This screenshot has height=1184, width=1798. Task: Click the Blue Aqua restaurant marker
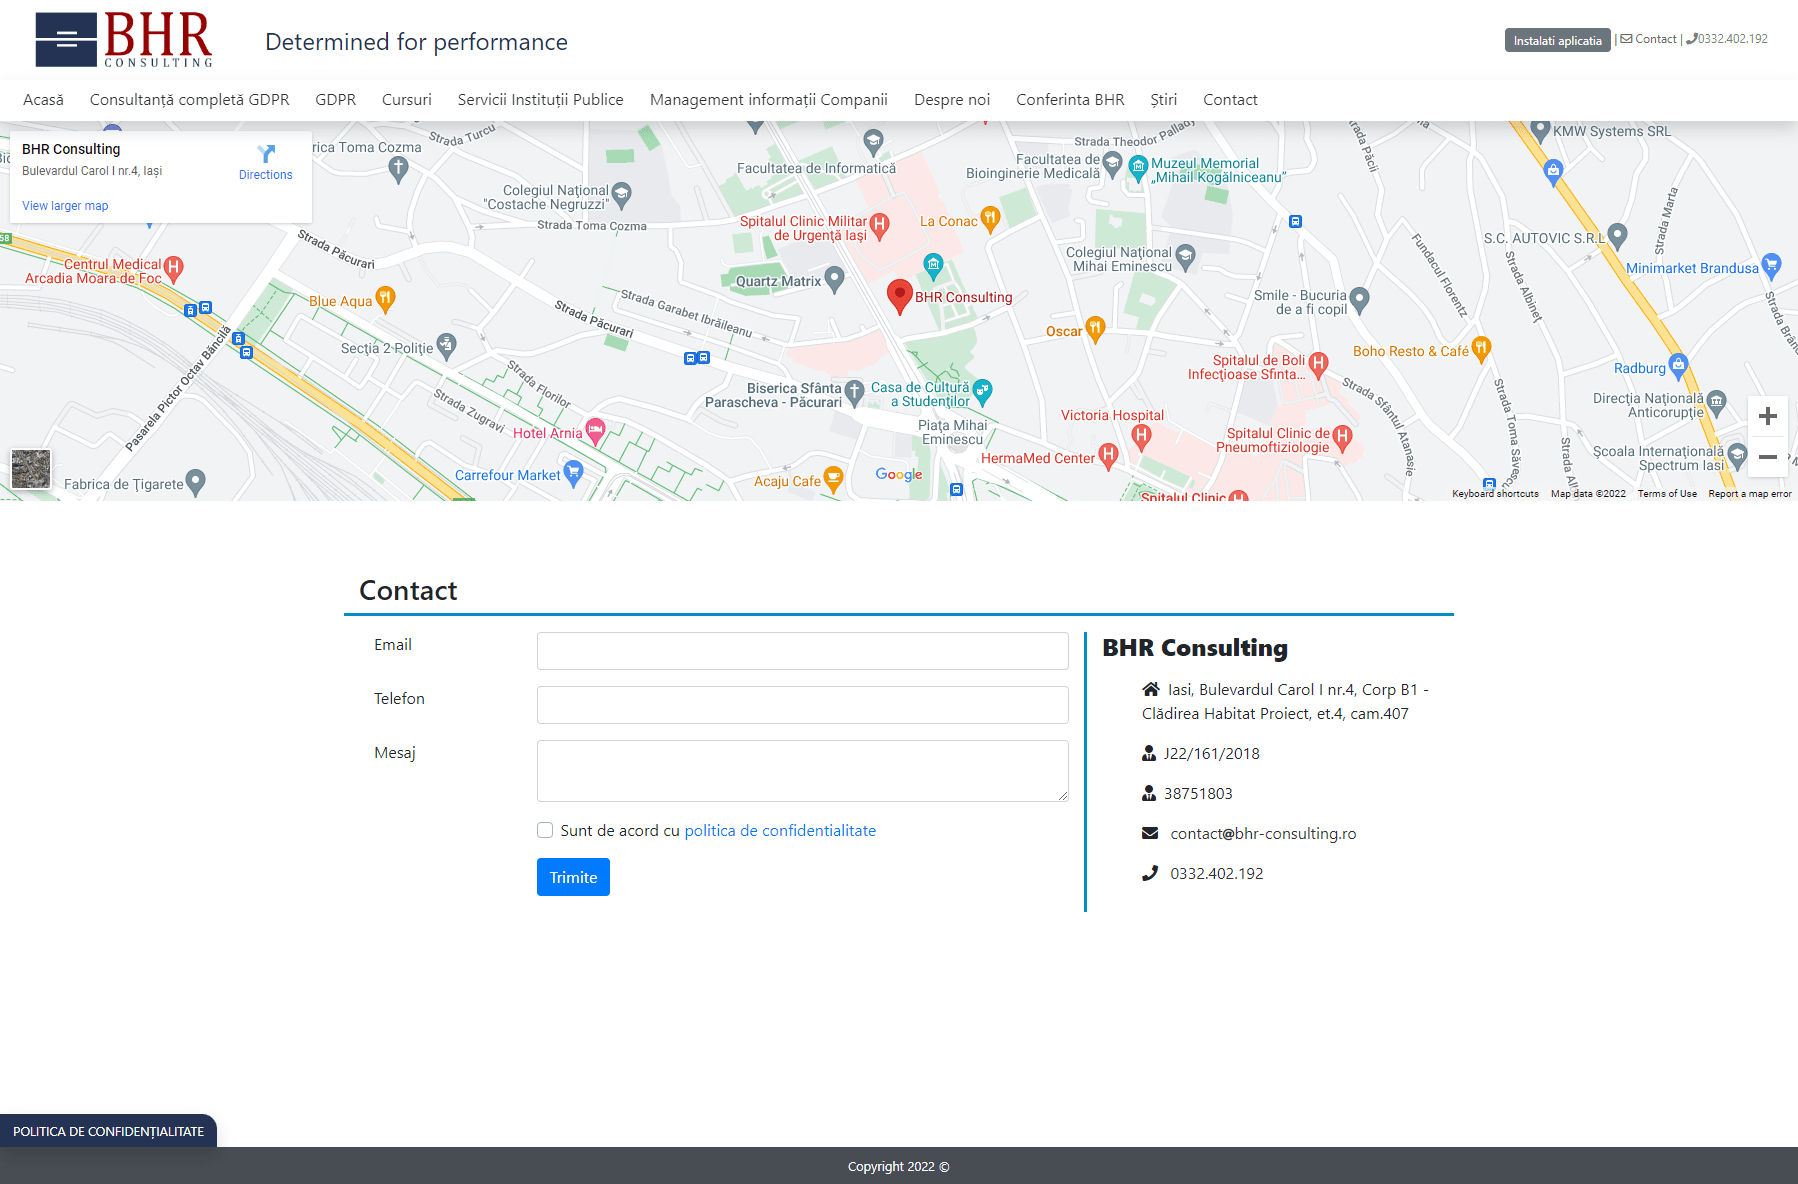385,299
